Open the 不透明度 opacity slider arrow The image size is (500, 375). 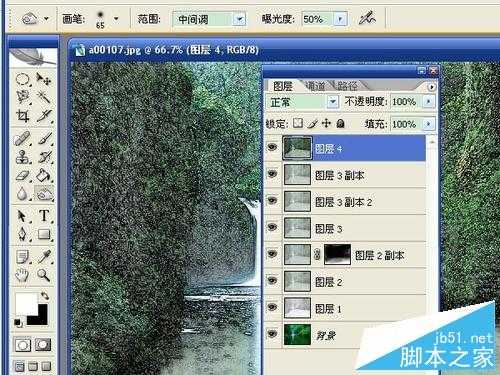click(429, 101)
